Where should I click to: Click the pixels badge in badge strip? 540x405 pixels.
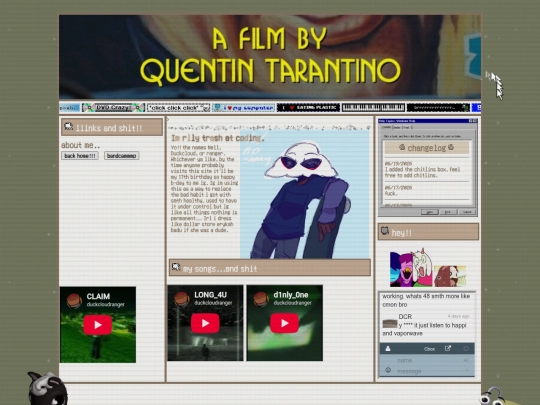(x=70, y=108)
